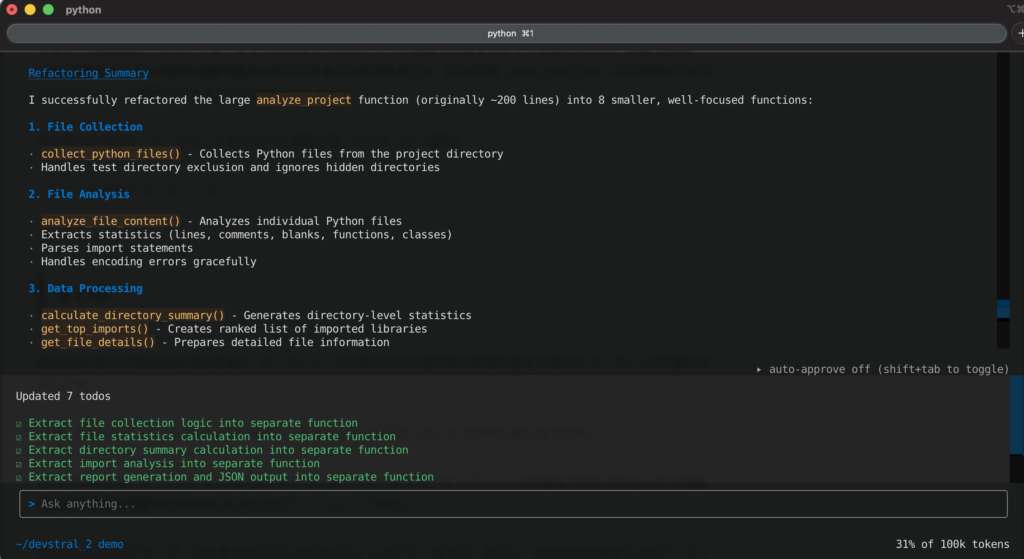The width and height of the screenshot is (1024, 559).
Task: Click the highlighted analyze file content() name
Action: click(x=110, y=221)
